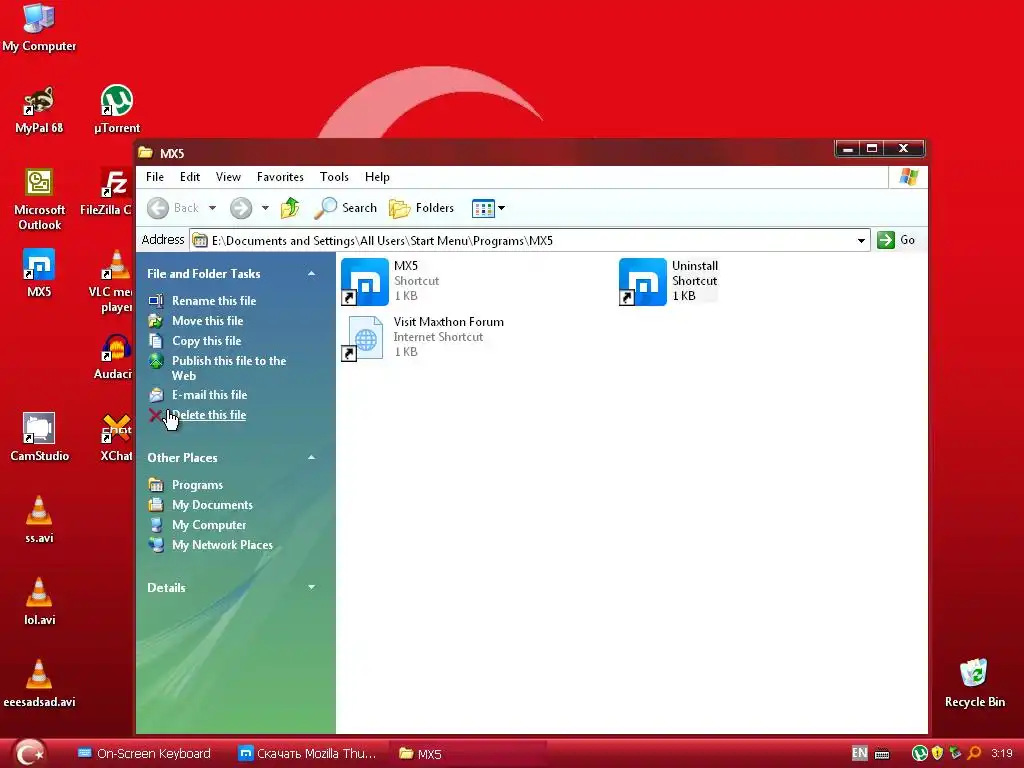Viewport: 1024px width, 768px height.
Task: Click Delete this file task
Action: [x=209, y=415]
